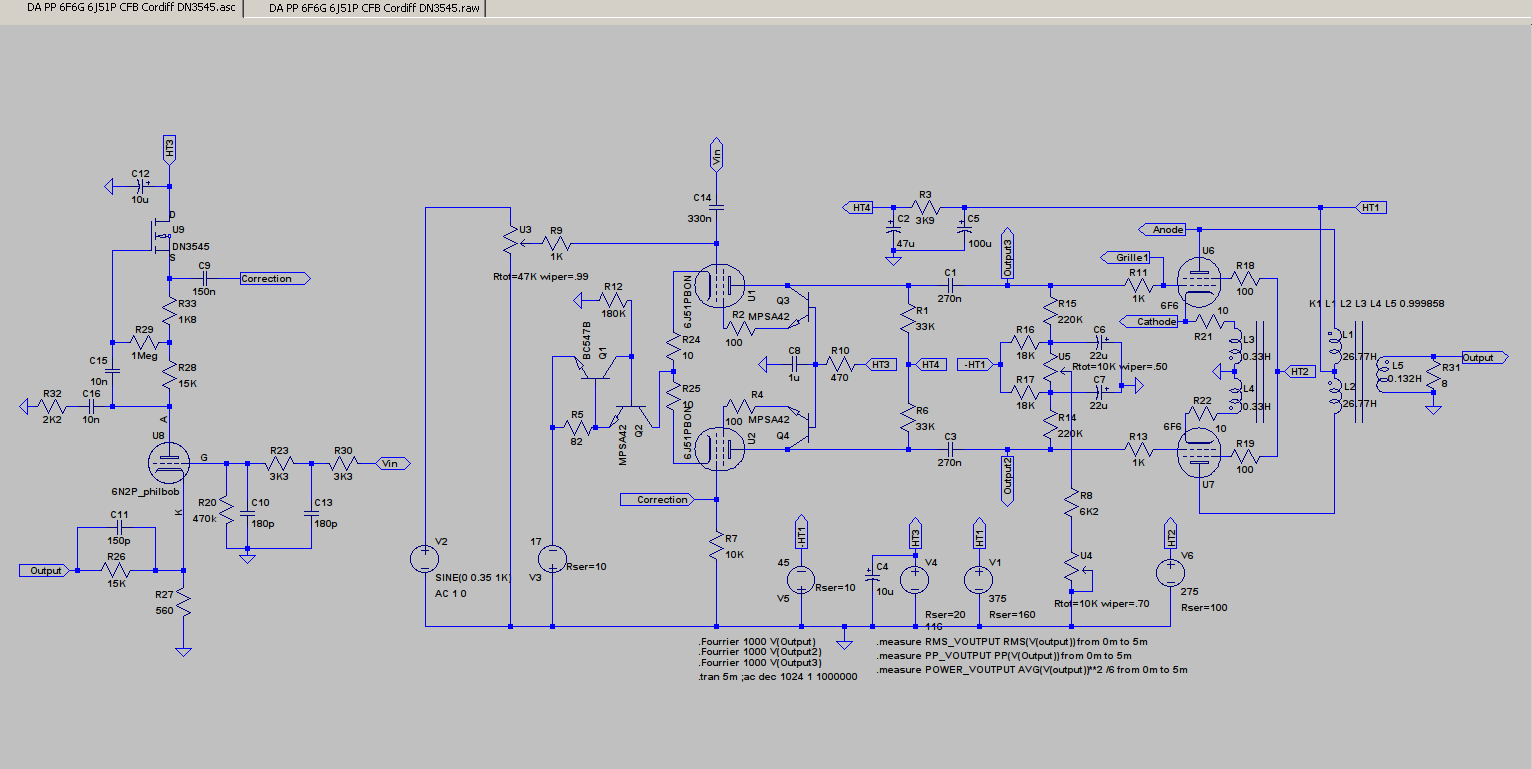The image size is (1532, 769).
Task: Select the C14 330n capacitor symbol
Action: click(x=717, y=209)
